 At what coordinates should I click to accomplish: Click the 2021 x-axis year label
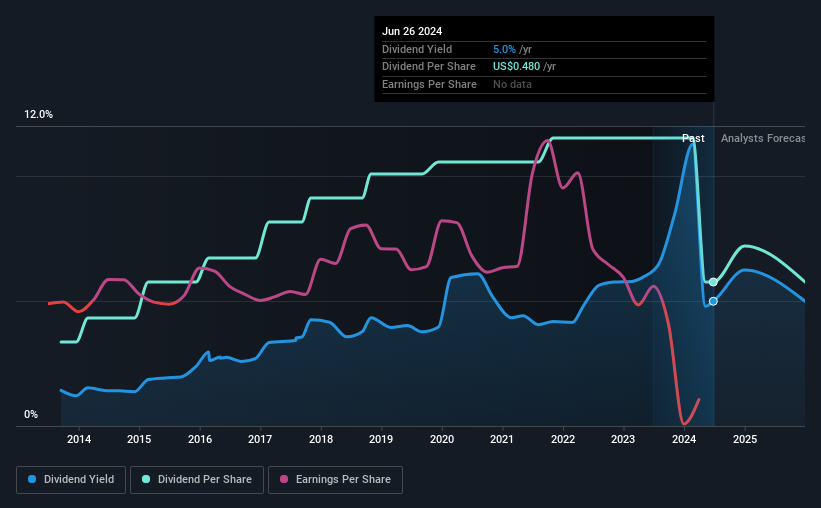[502, 439]
